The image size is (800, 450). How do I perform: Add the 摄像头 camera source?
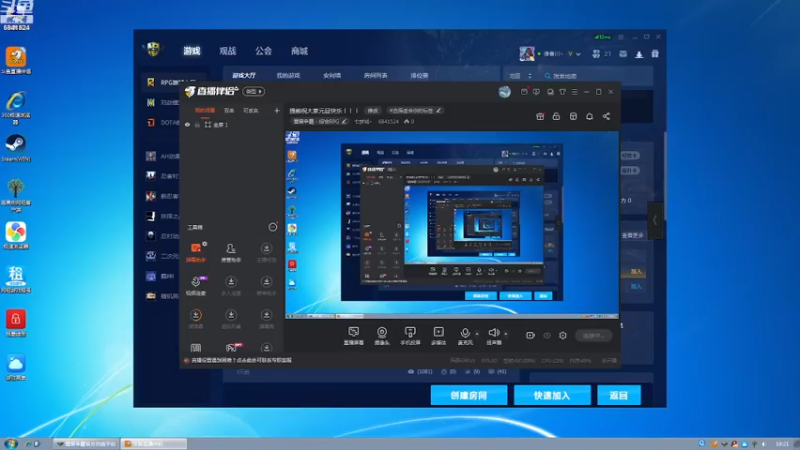tap(382, 336)
